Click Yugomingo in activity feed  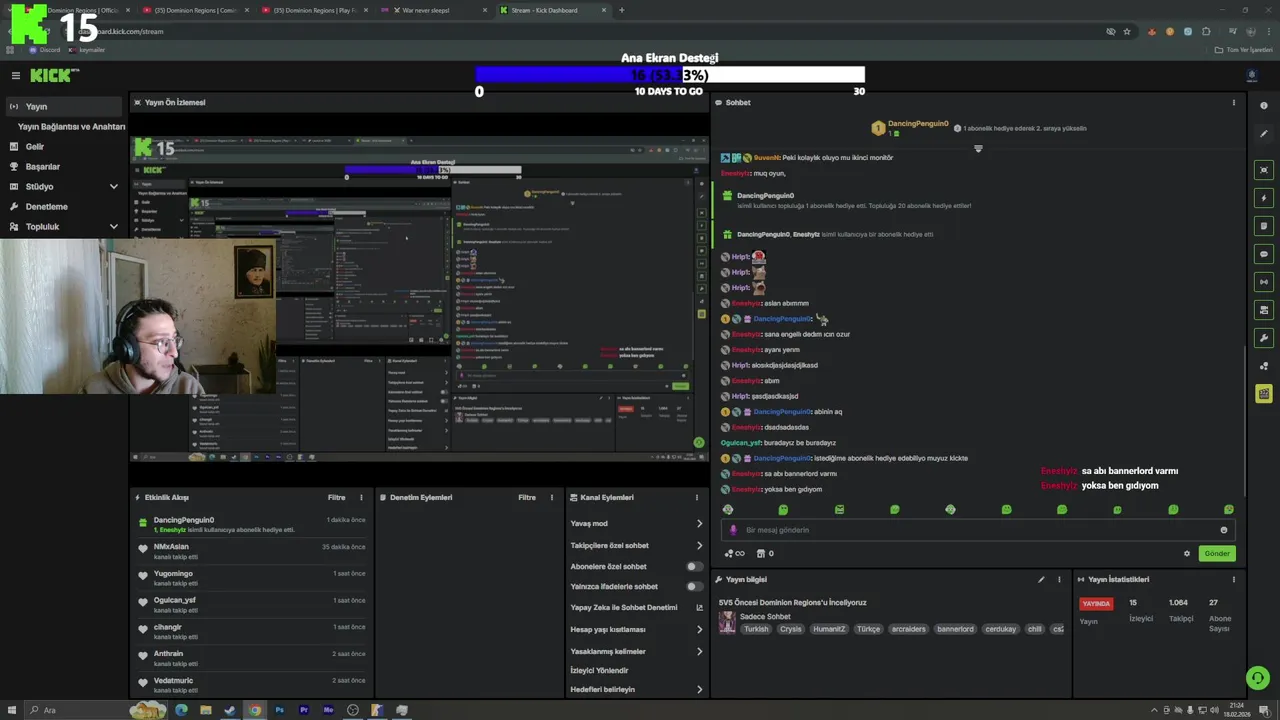click(252, 578)
